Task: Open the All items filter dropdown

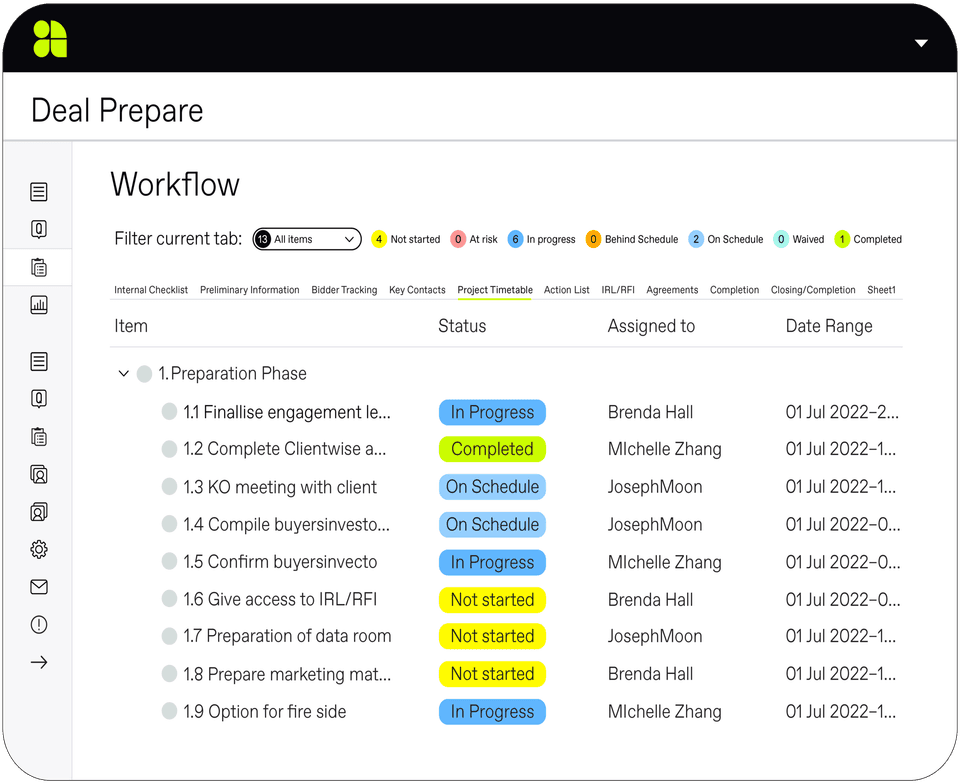Action: pyautogui.click(x=307, y=239)
